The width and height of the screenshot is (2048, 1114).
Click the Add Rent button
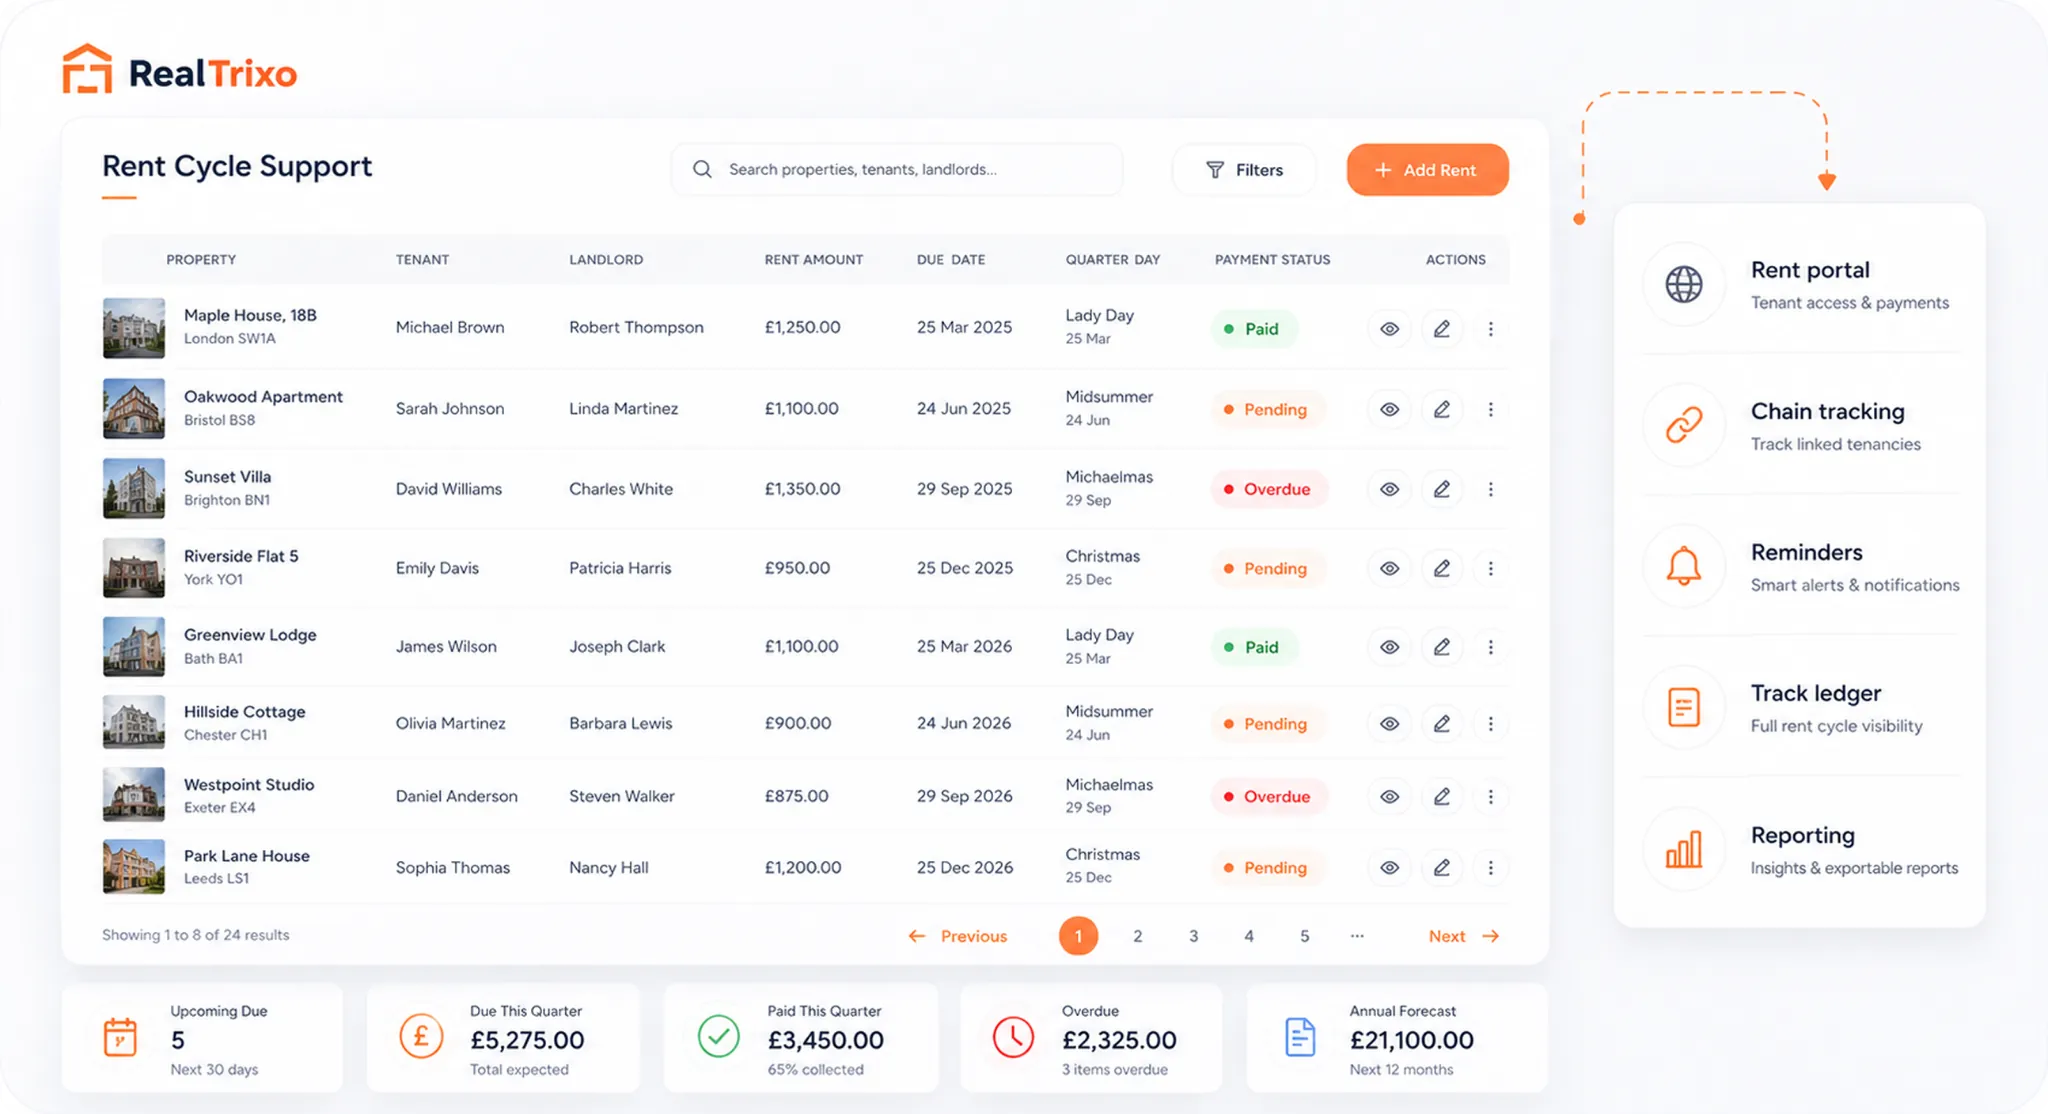point(1427,170)
